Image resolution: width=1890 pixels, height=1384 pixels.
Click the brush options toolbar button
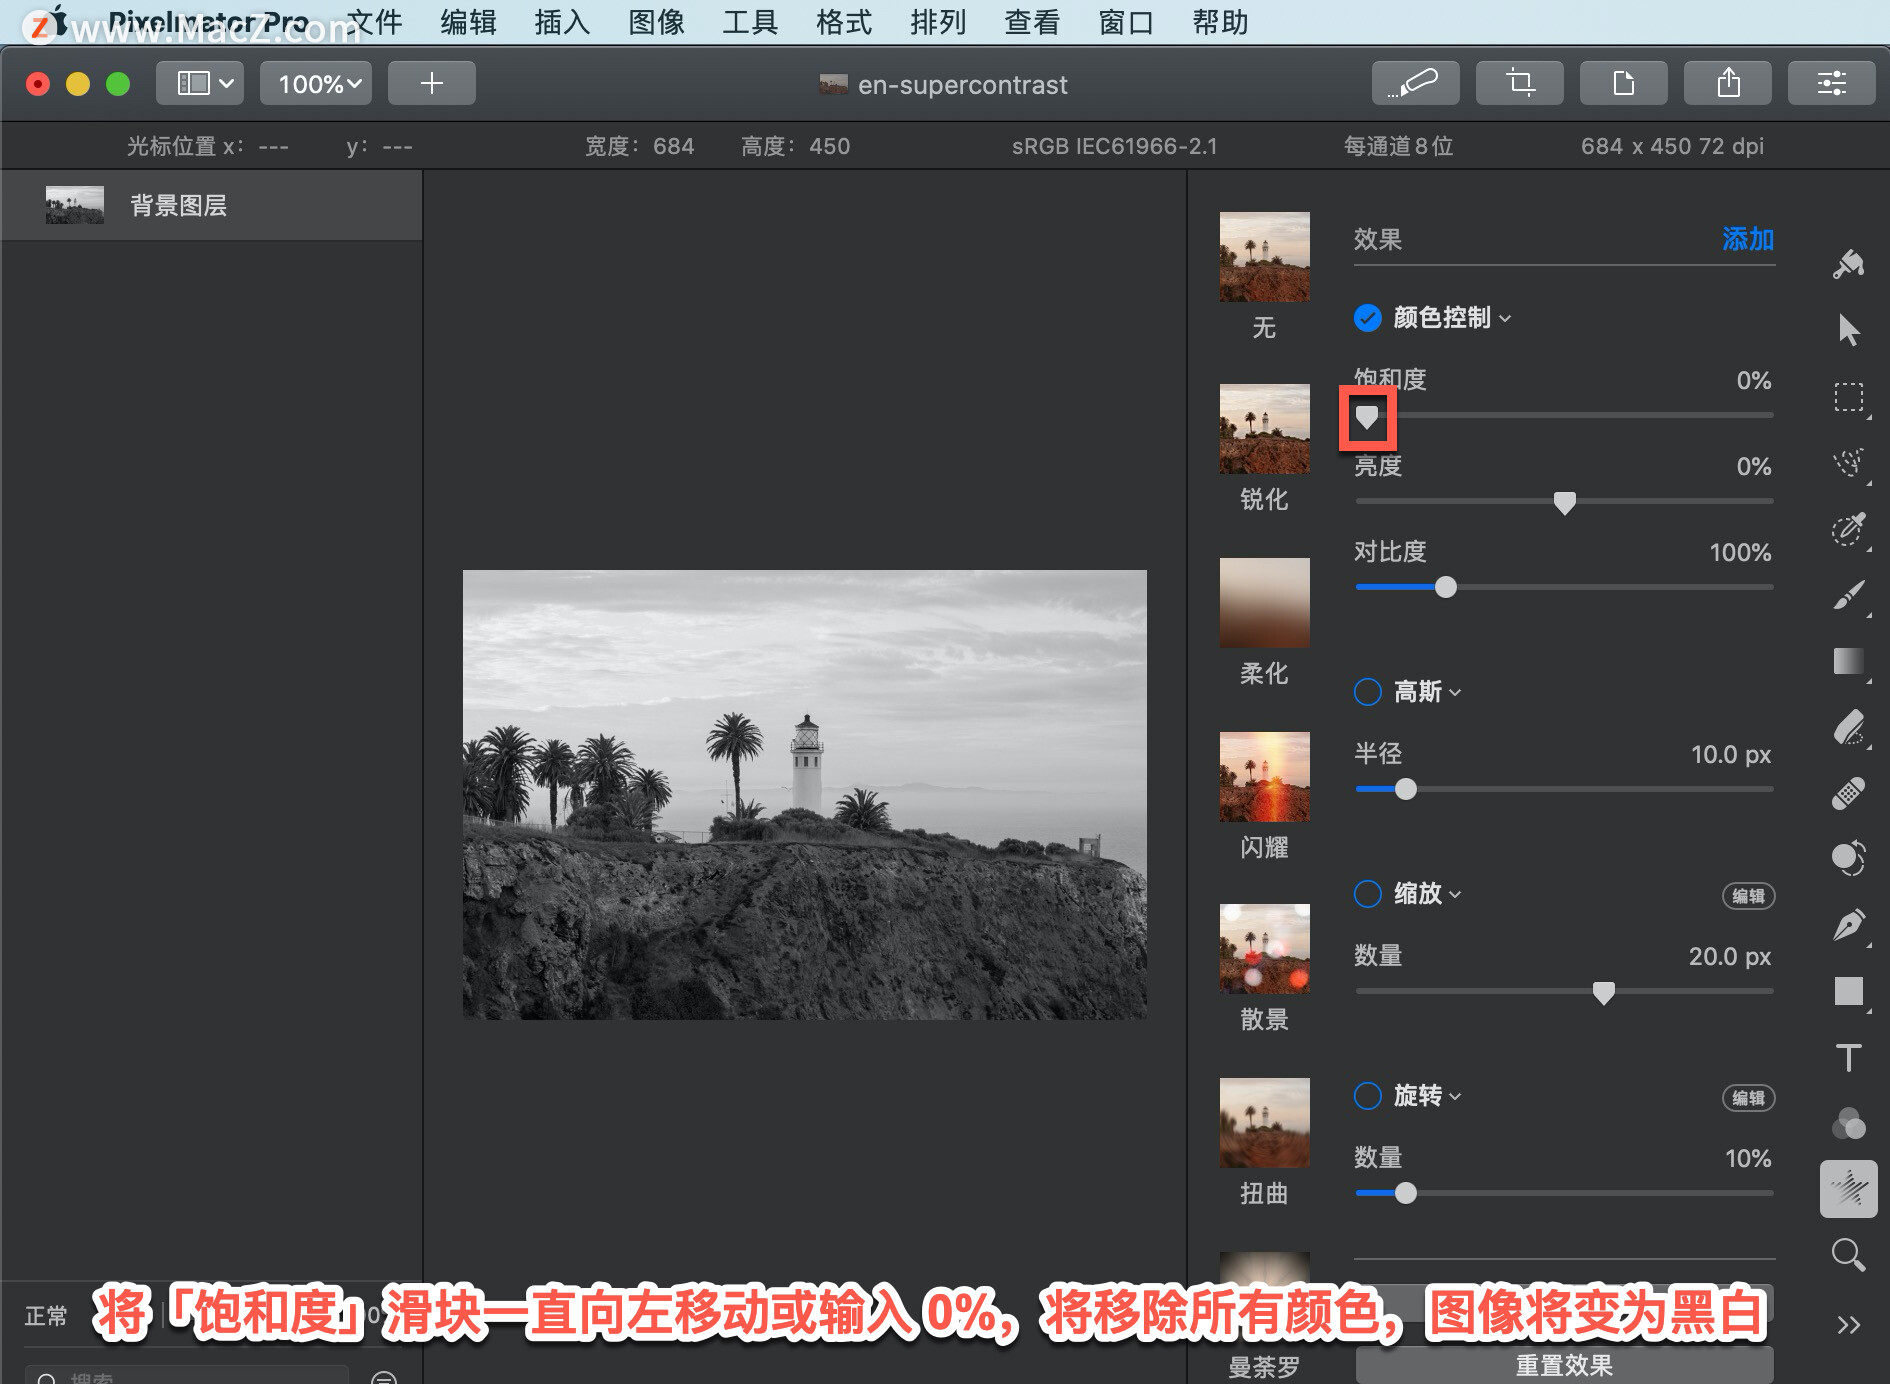(x=1415, y=83)
